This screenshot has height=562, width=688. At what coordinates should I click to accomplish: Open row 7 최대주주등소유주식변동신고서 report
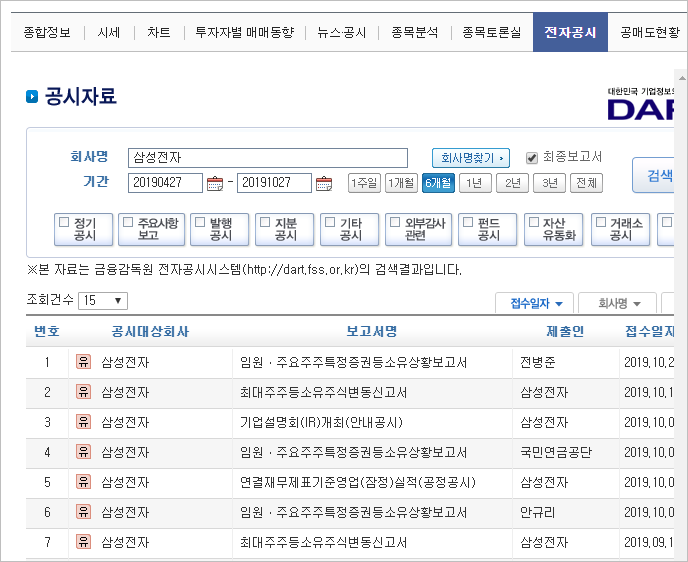pyautogui.click(x=323, y=543)
